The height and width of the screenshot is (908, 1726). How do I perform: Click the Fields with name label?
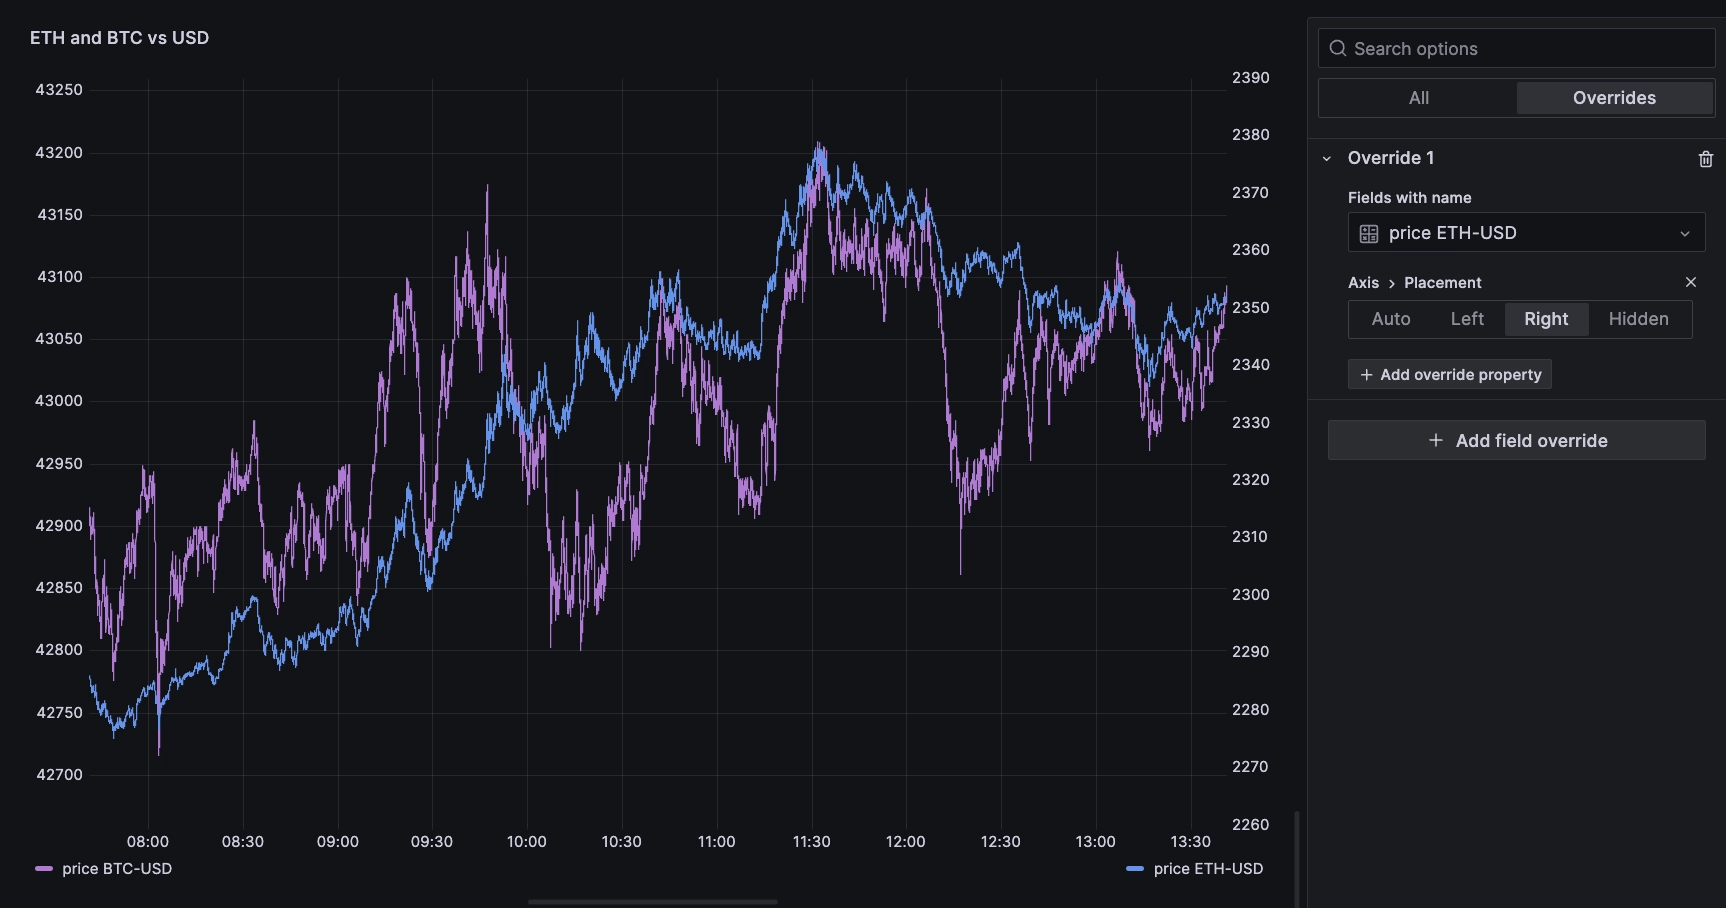[1409, 198]
